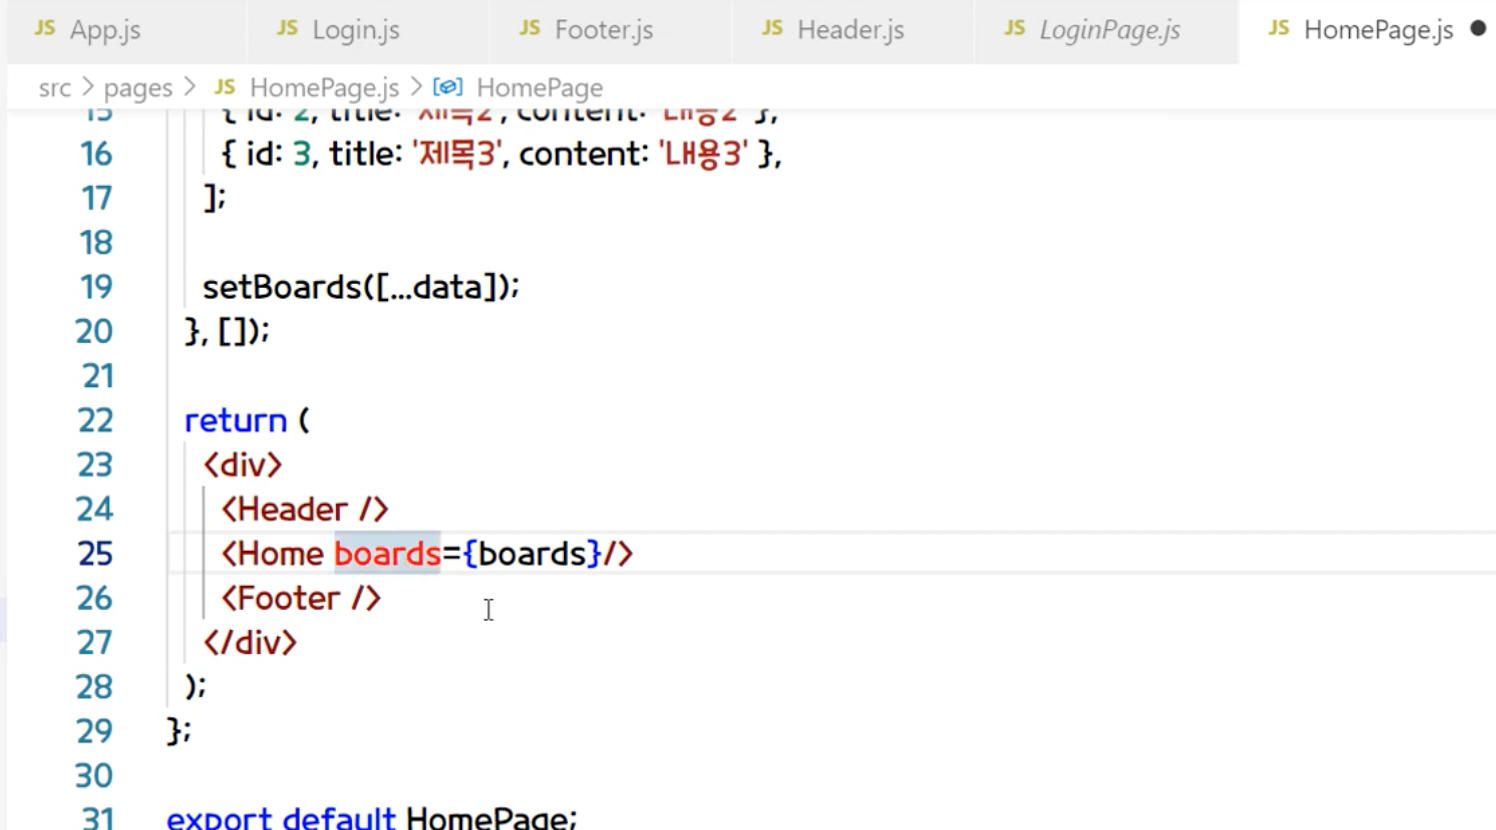The height and width of the screenshot is (830, 1496).
Task: Click the symbol icon before HomePage breadcrumb
Action: (x=448, y=87)
